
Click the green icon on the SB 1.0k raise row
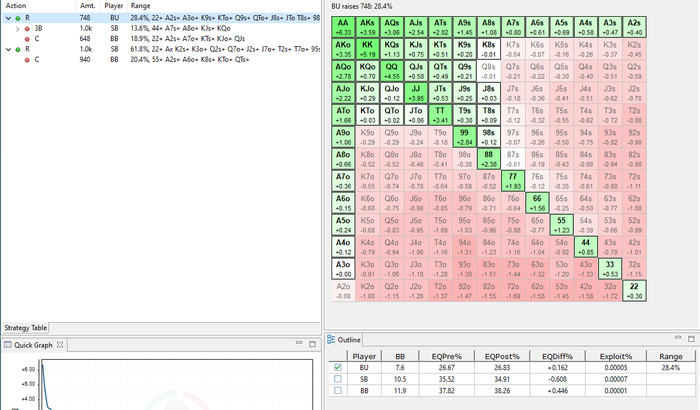(x=18, y=49)
